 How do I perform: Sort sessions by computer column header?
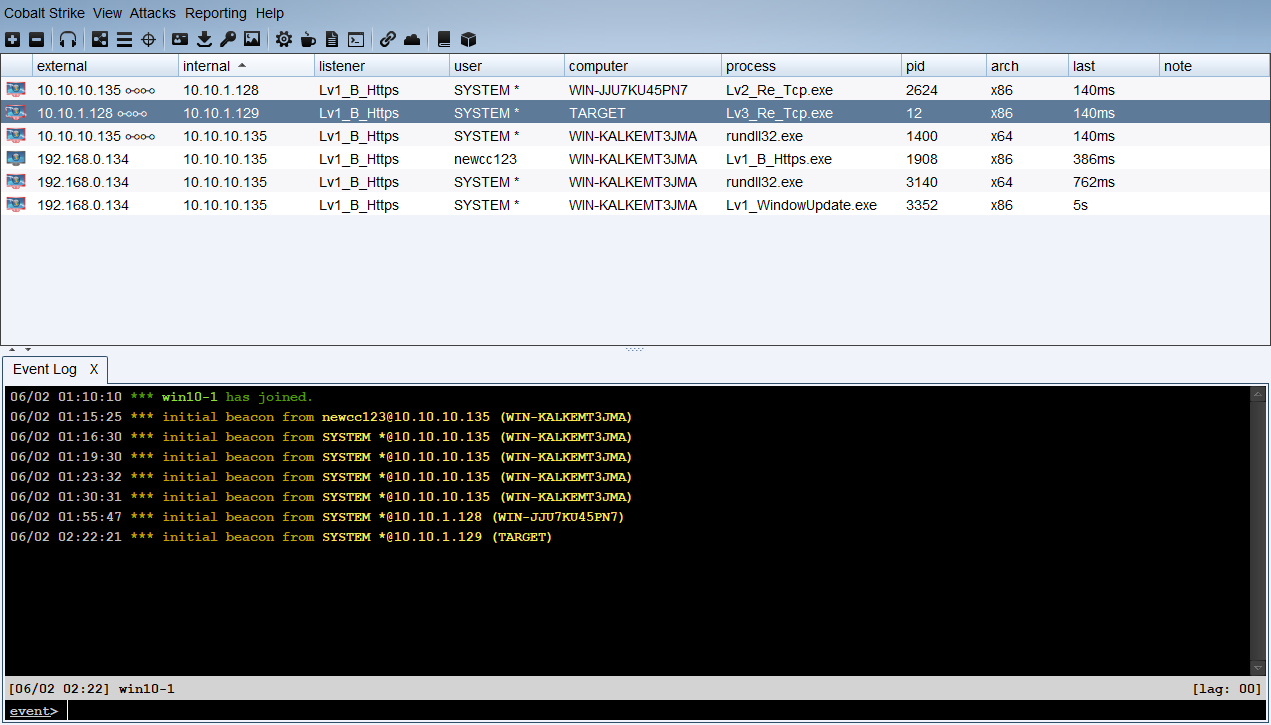pos(643,66)
